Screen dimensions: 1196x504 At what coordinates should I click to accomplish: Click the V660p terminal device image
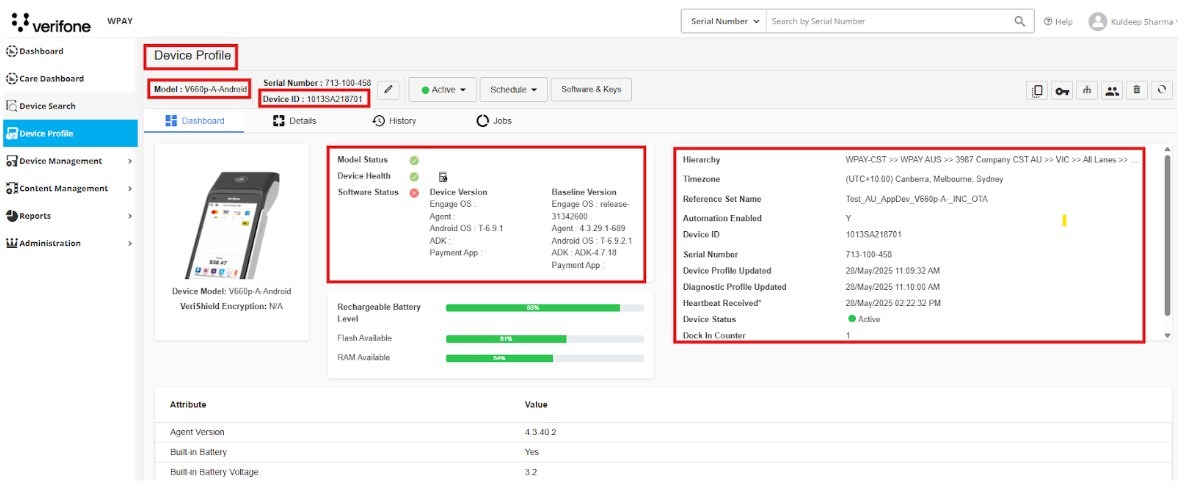[x=231, y=225]
